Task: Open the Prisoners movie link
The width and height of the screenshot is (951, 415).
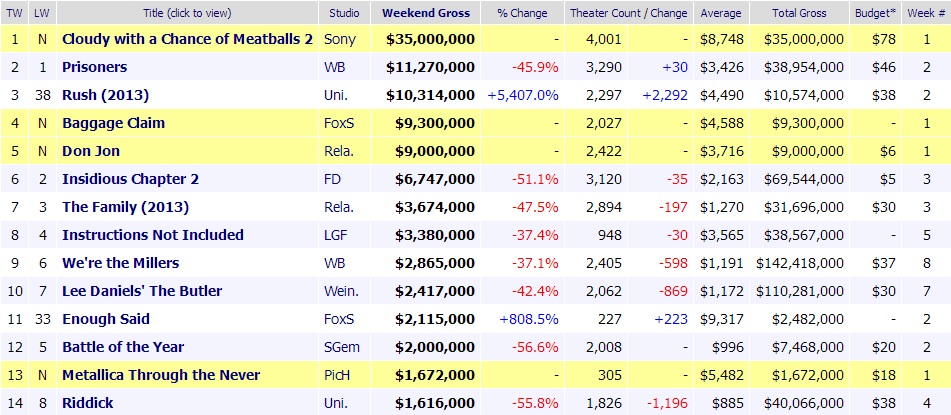Action: [94, 67]
